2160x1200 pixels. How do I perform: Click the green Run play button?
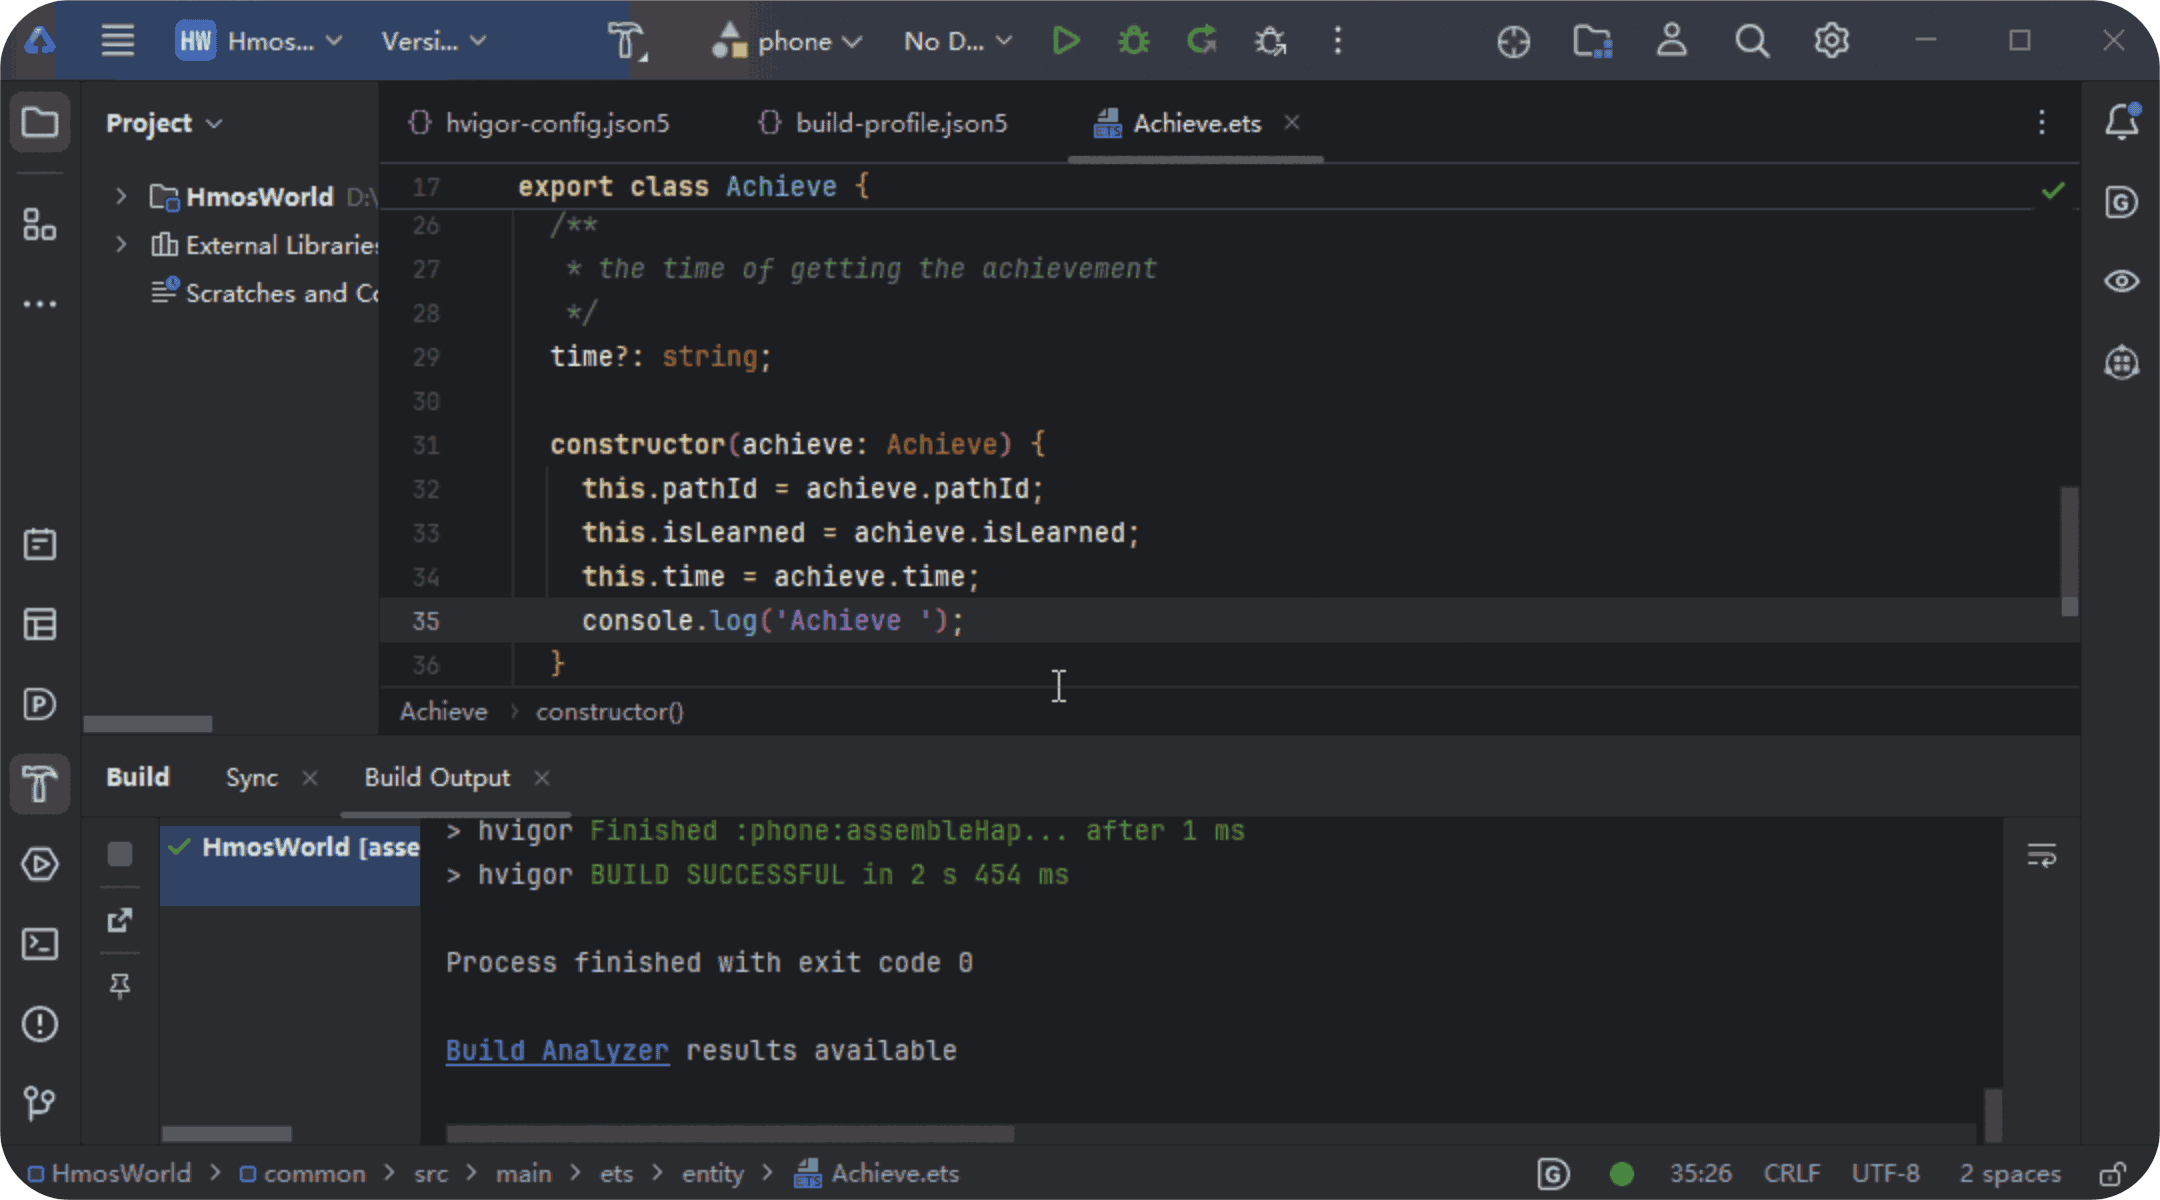coord(1066,41)
